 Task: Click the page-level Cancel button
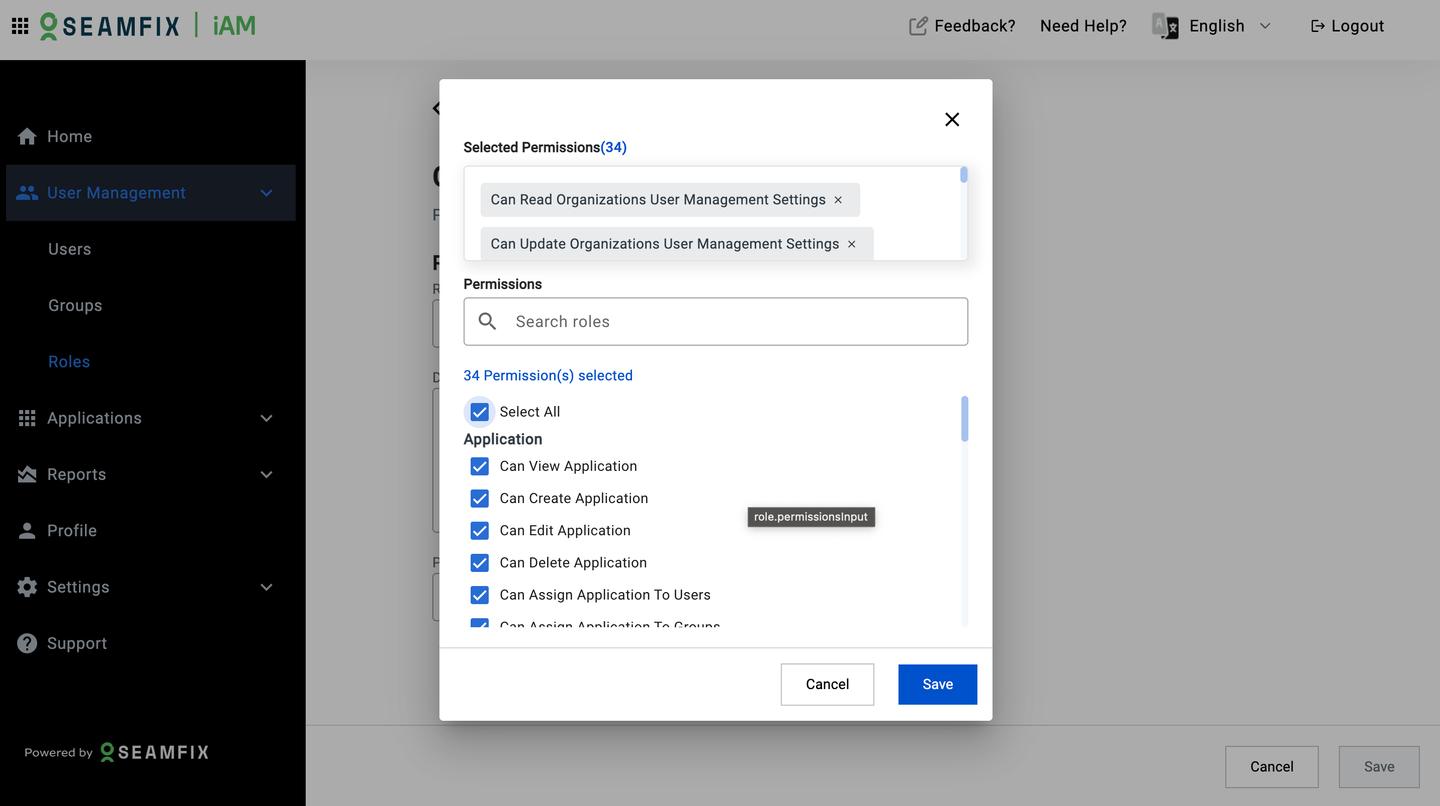point(1272,767)
